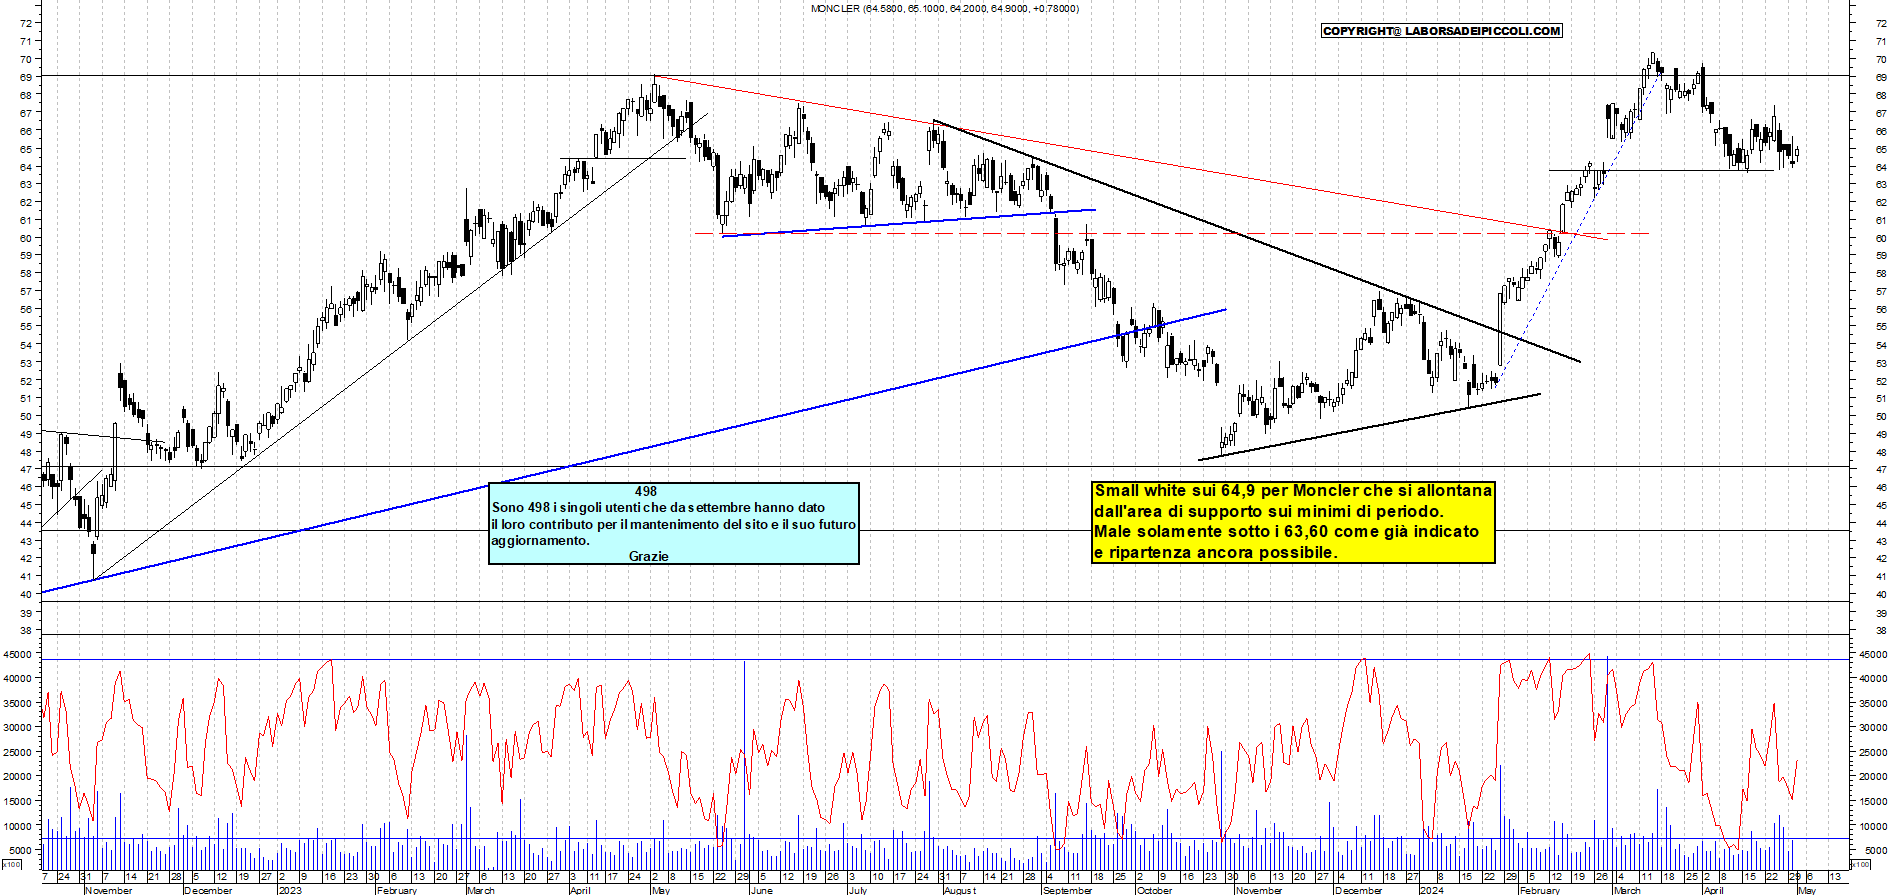Click price label 72 on the left axis
This screenshot has height=895, width=1890.
[x=25, y=23]
